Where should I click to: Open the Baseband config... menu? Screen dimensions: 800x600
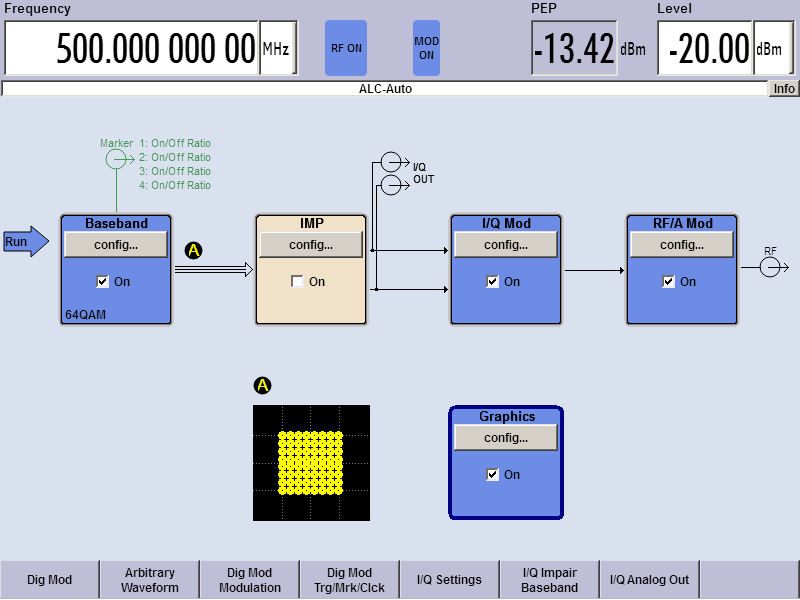click(x=116, y=245)
